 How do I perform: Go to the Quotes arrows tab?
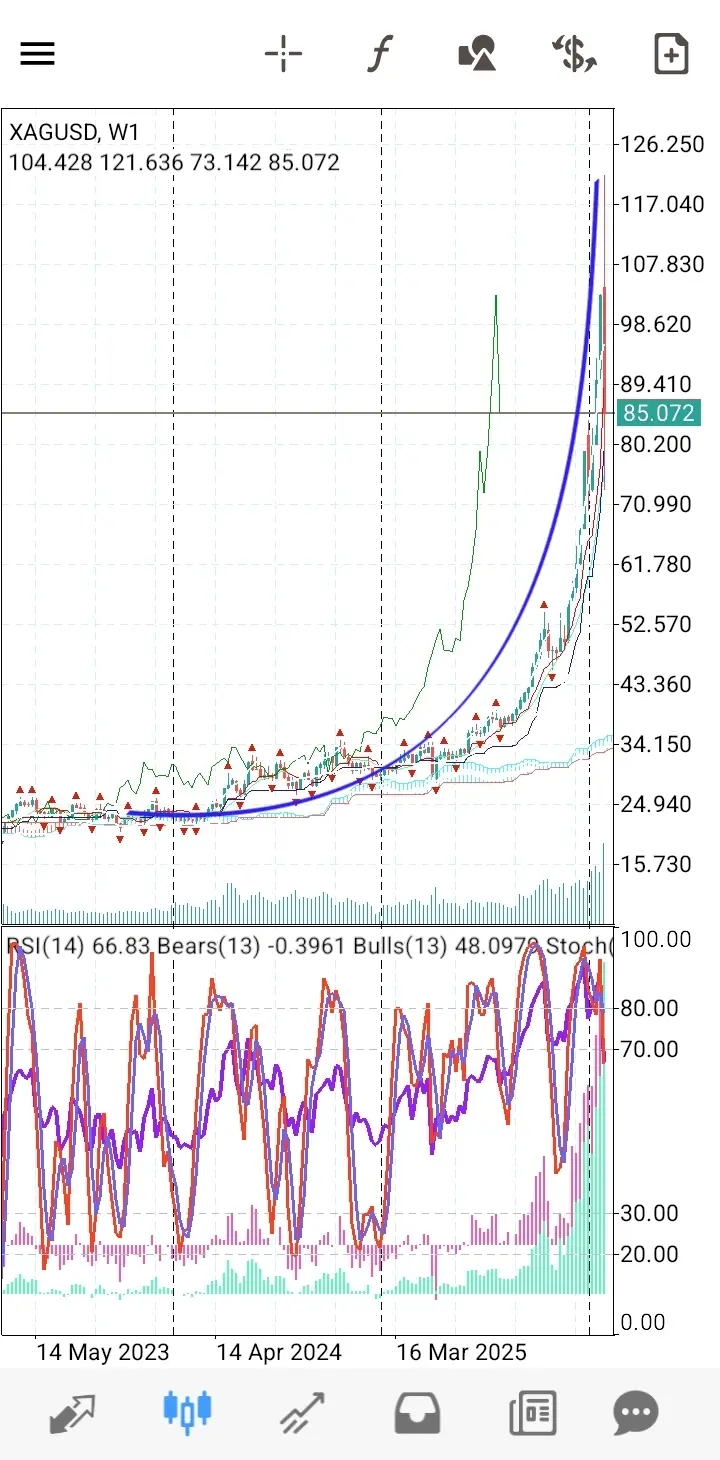click(x=73, y=1413)
